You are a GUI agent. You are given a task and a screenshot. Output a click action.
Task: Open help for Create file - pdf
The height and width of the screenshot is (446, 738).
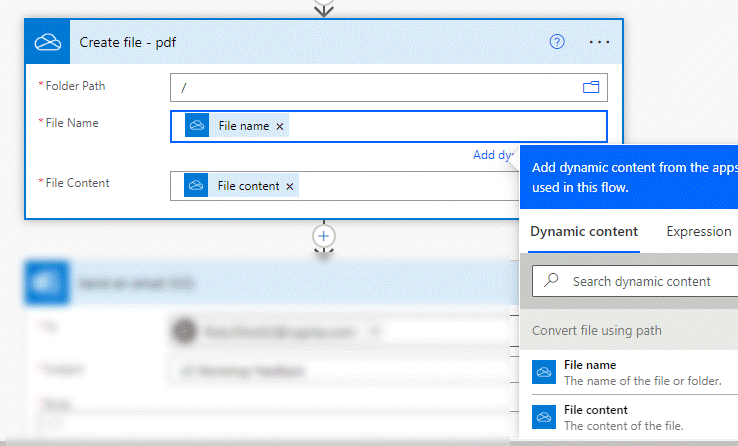tap(557, 42)
